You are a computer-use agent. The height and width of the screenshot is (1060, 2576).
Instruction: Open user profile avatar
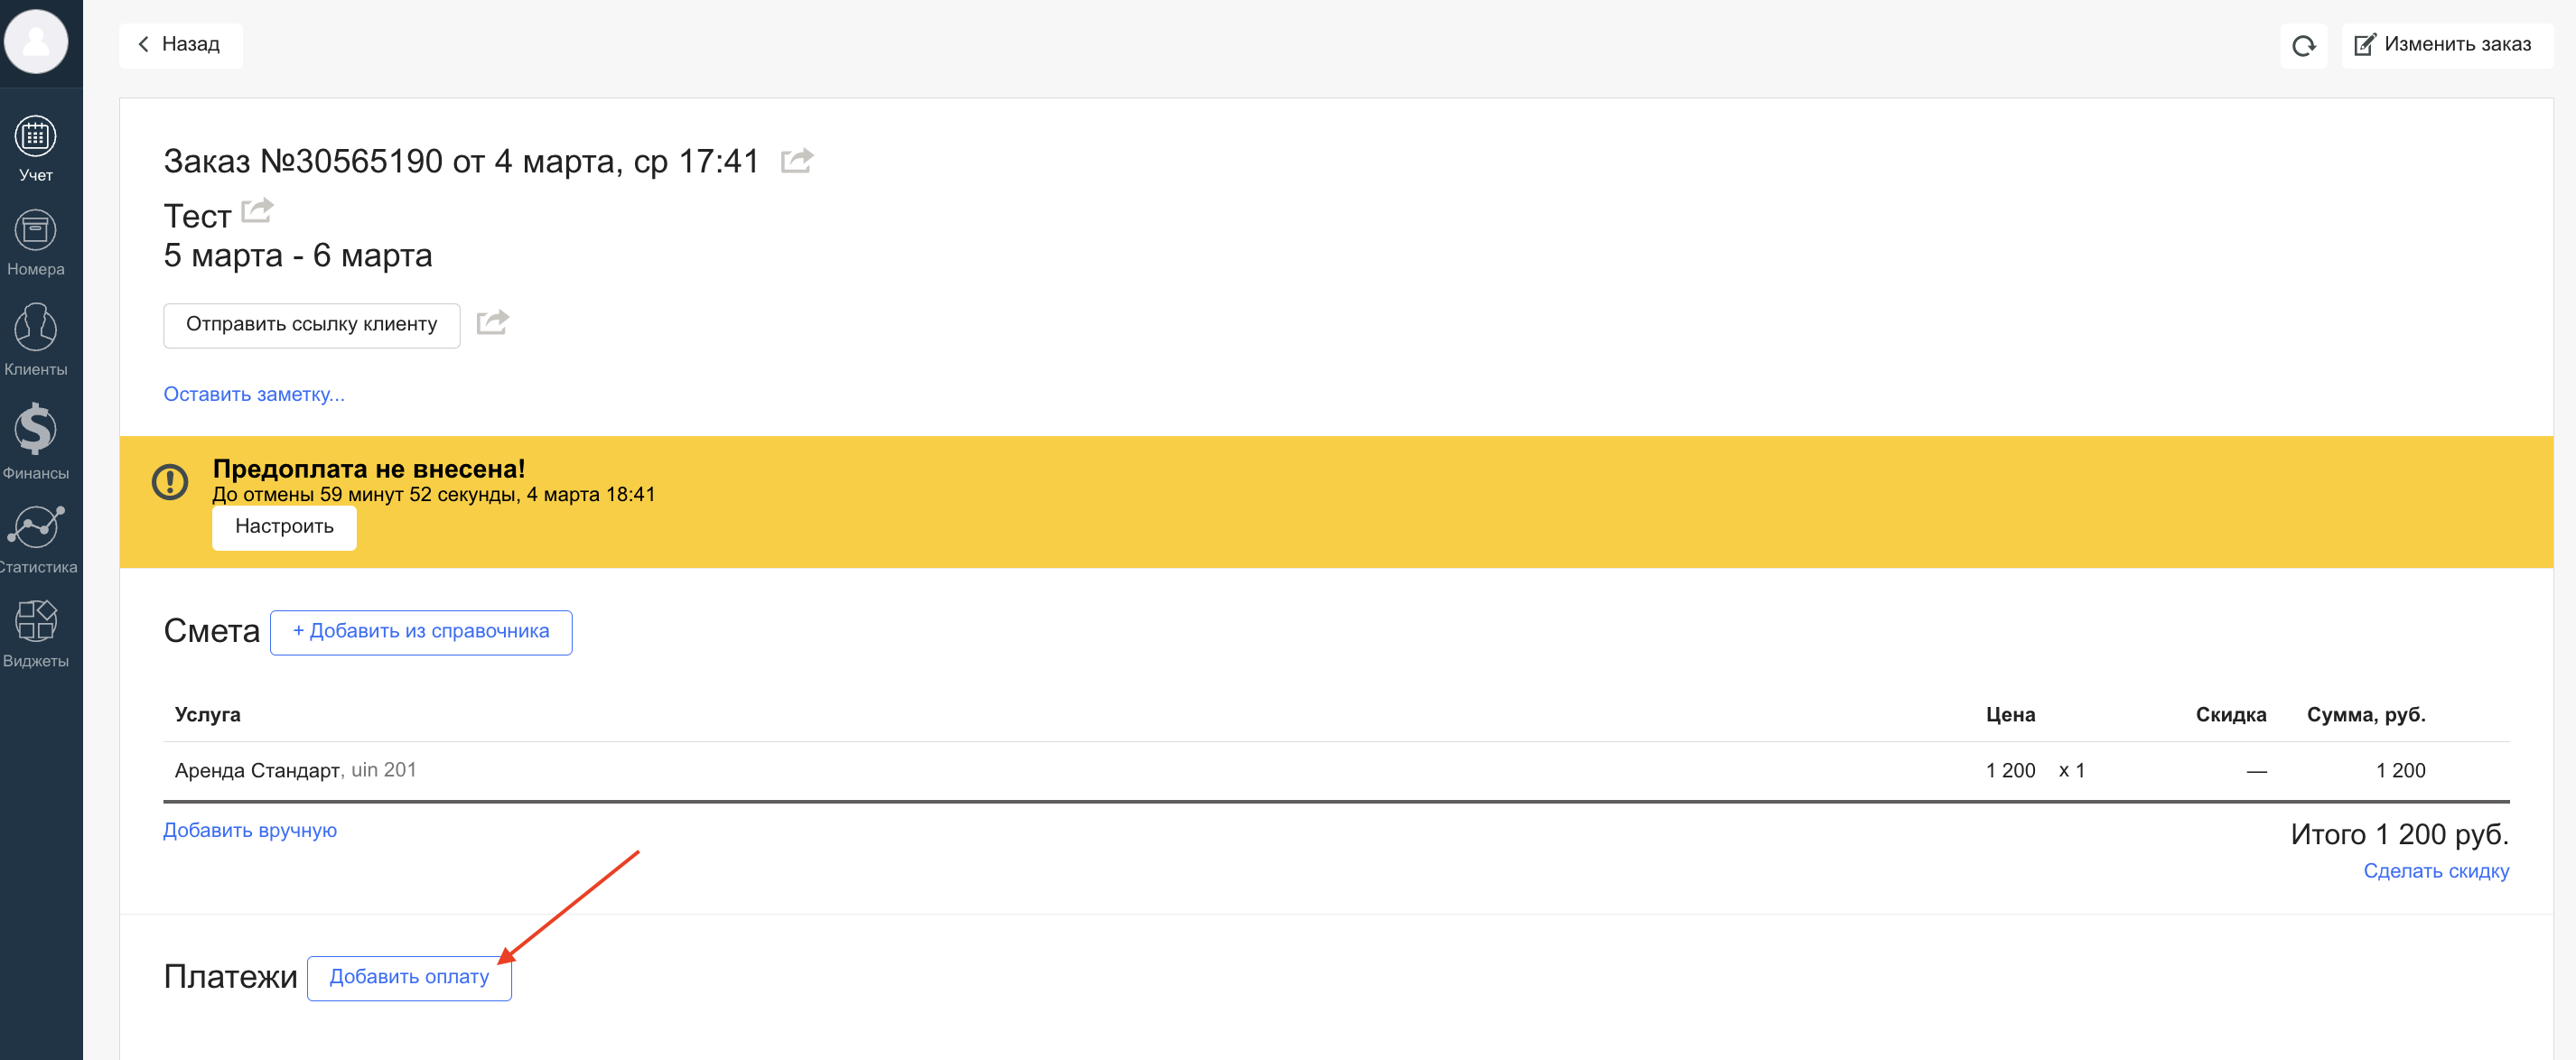(36, 42)
